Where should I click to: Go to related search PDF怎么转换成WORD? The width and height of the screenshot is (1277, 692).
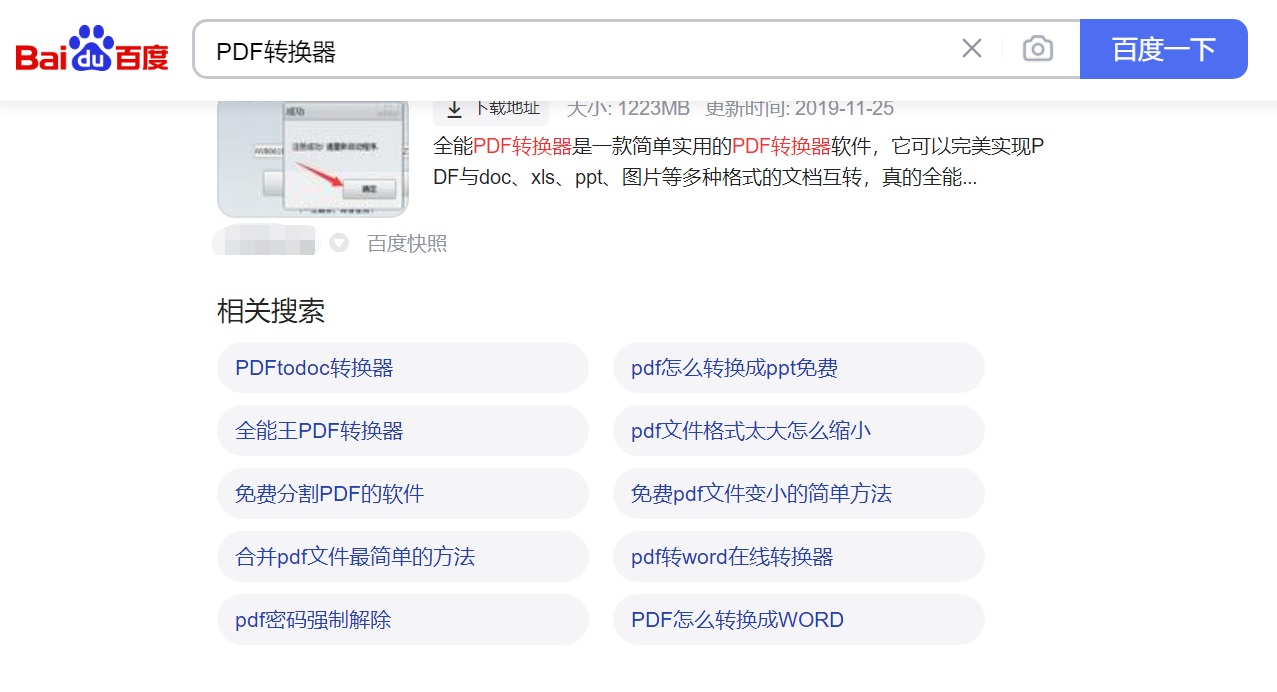pyautogui.click(x=798, y=620)
